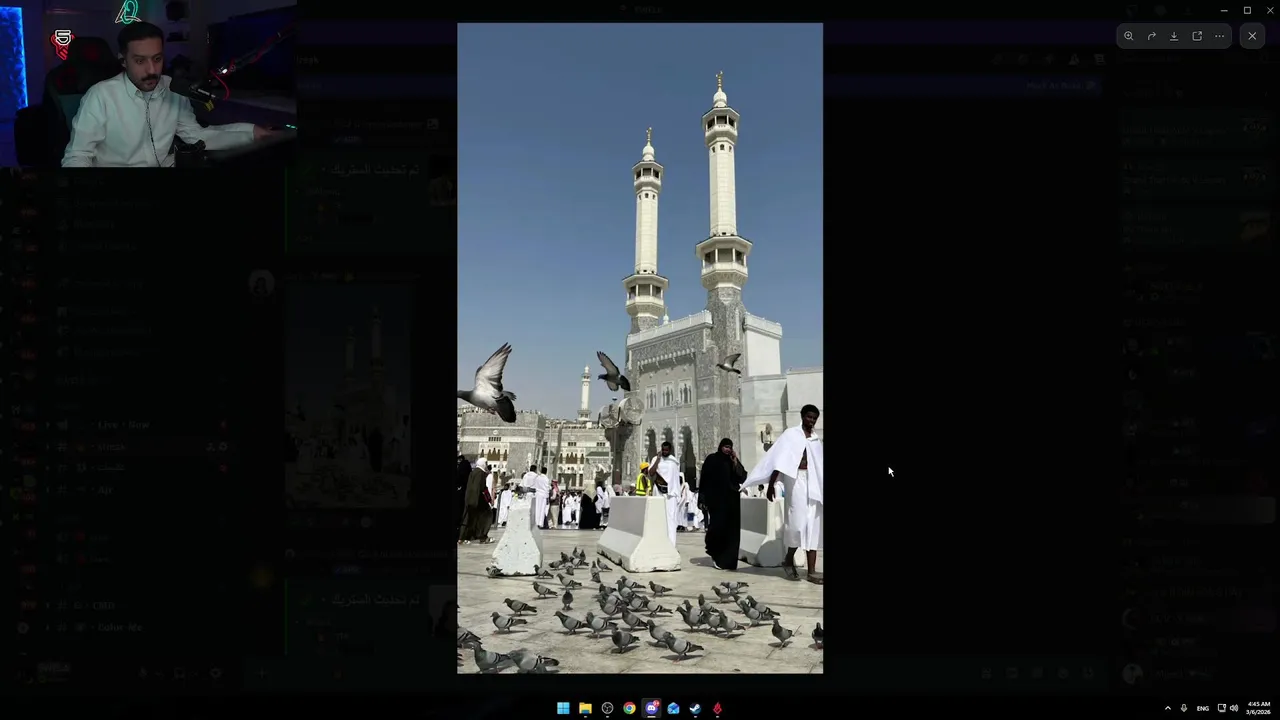The image size is (1280, 720).
Task: Open the three-dot more options menu
Action: coord(1219,36)
